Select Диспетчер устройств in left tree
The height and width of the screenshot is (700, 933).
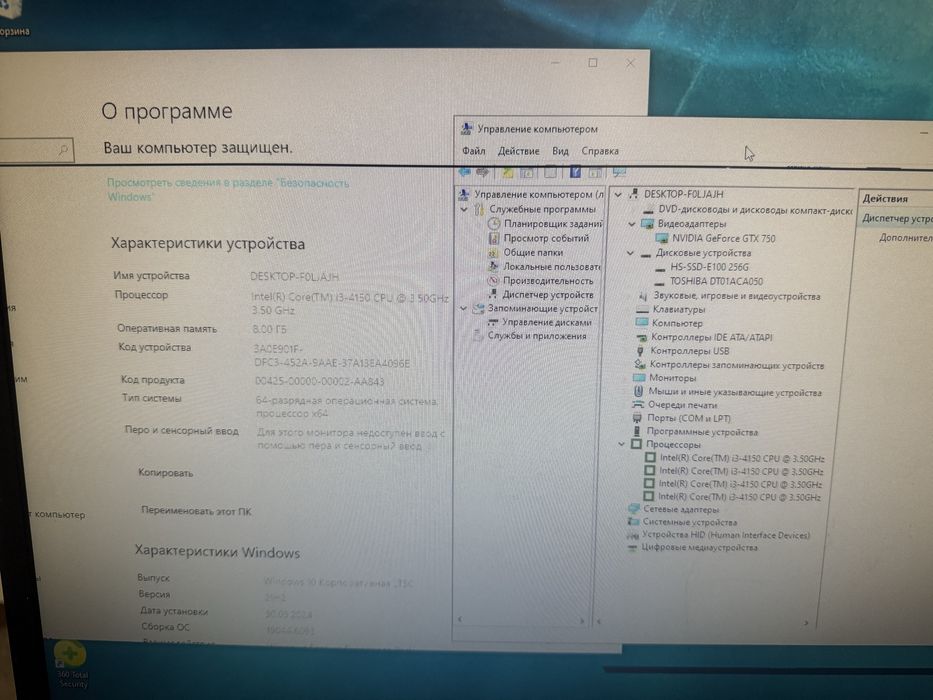pos(547,295)
